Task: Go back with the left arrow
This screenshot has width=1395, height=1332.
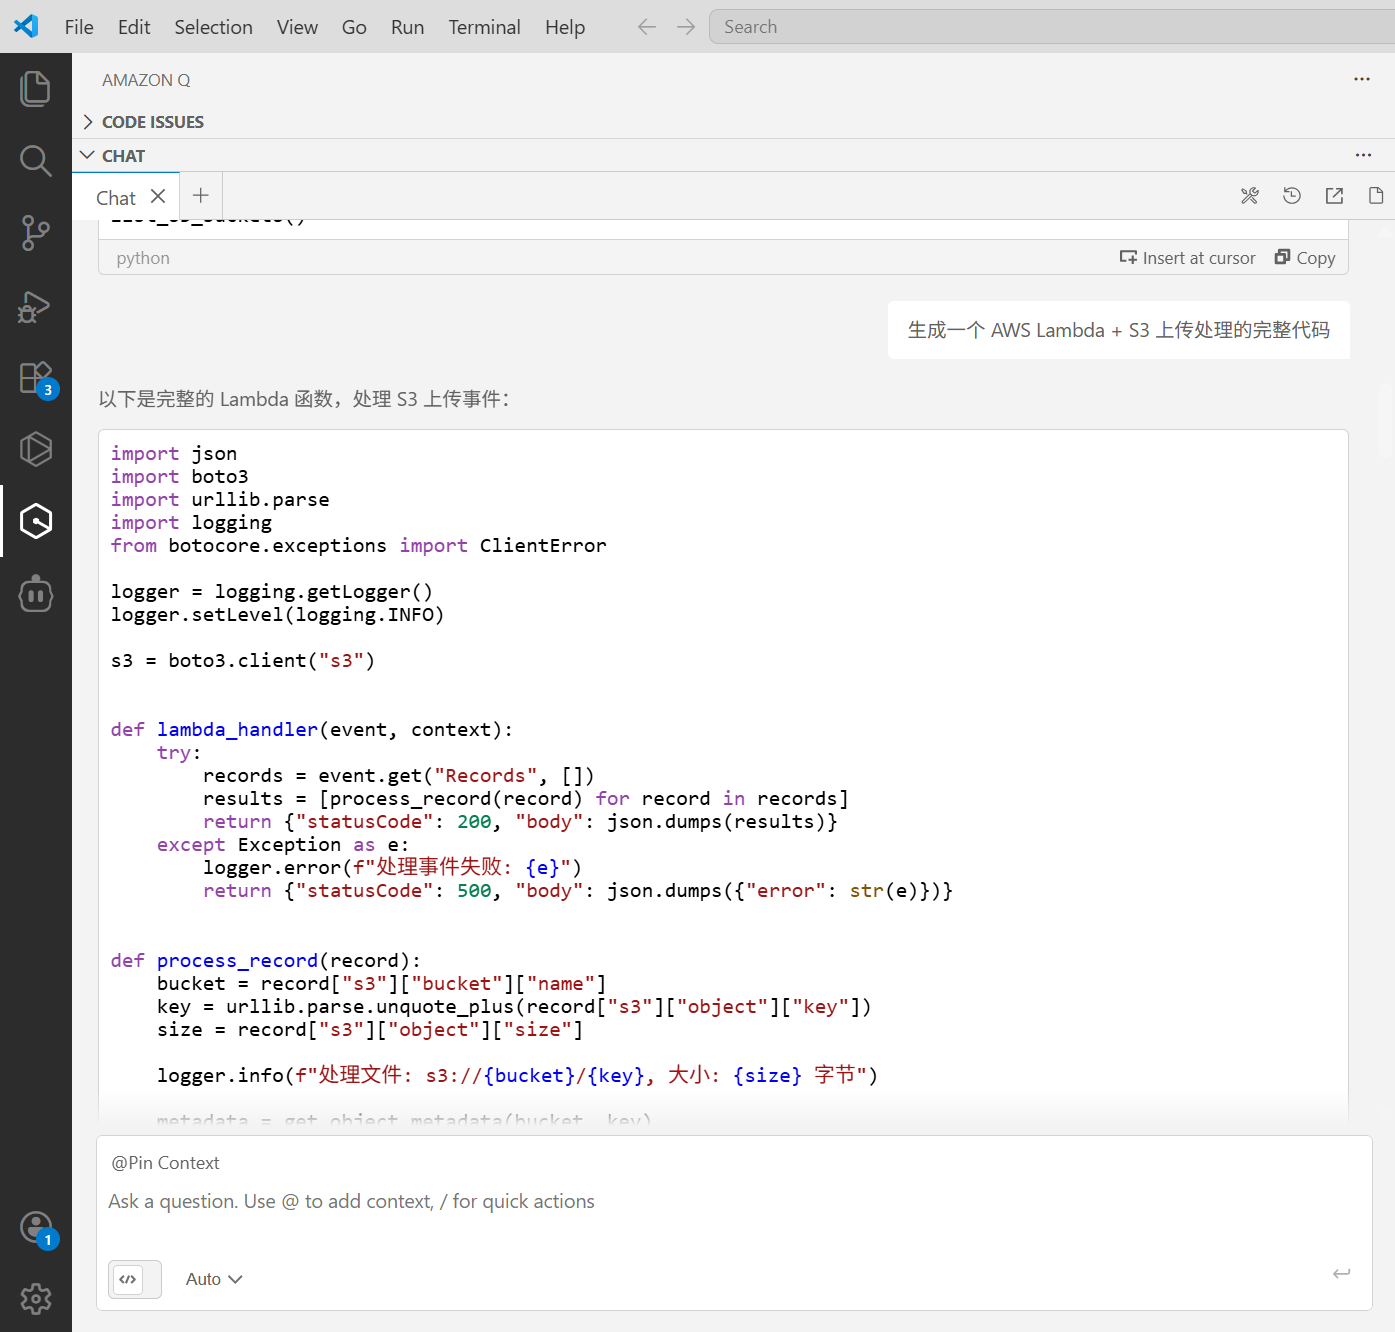Action: click(x=647, y=27)
